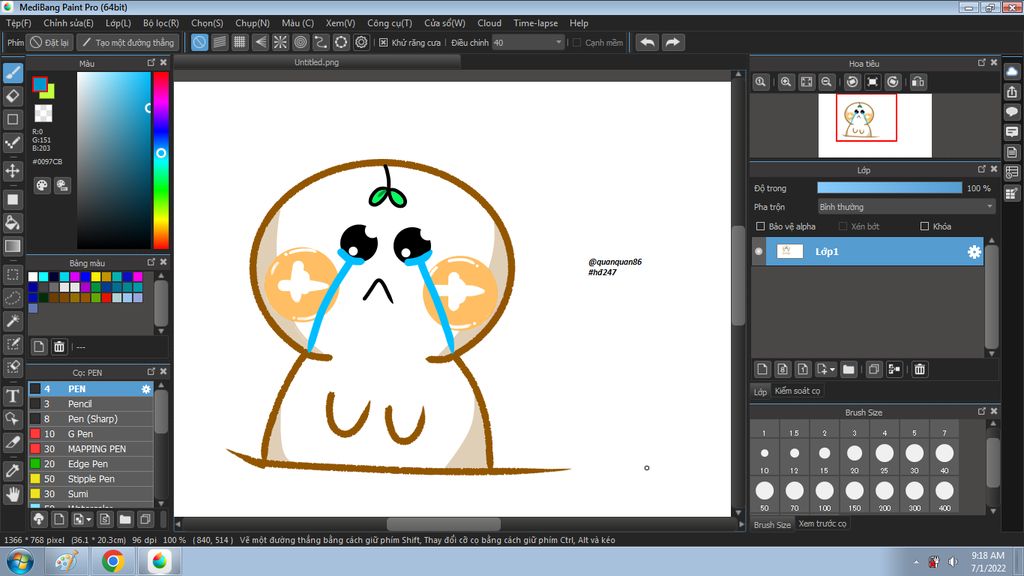Image resolution: width=1024 pixels, height=576 pixels.
Task: Zoom in on the navigator preview
Action: point(786,82)
